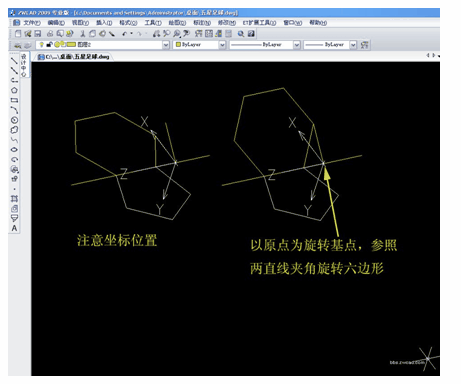Screen dimensions: 461x384
Task: Select the Rectangle draw tool
Action: point(14,100)
